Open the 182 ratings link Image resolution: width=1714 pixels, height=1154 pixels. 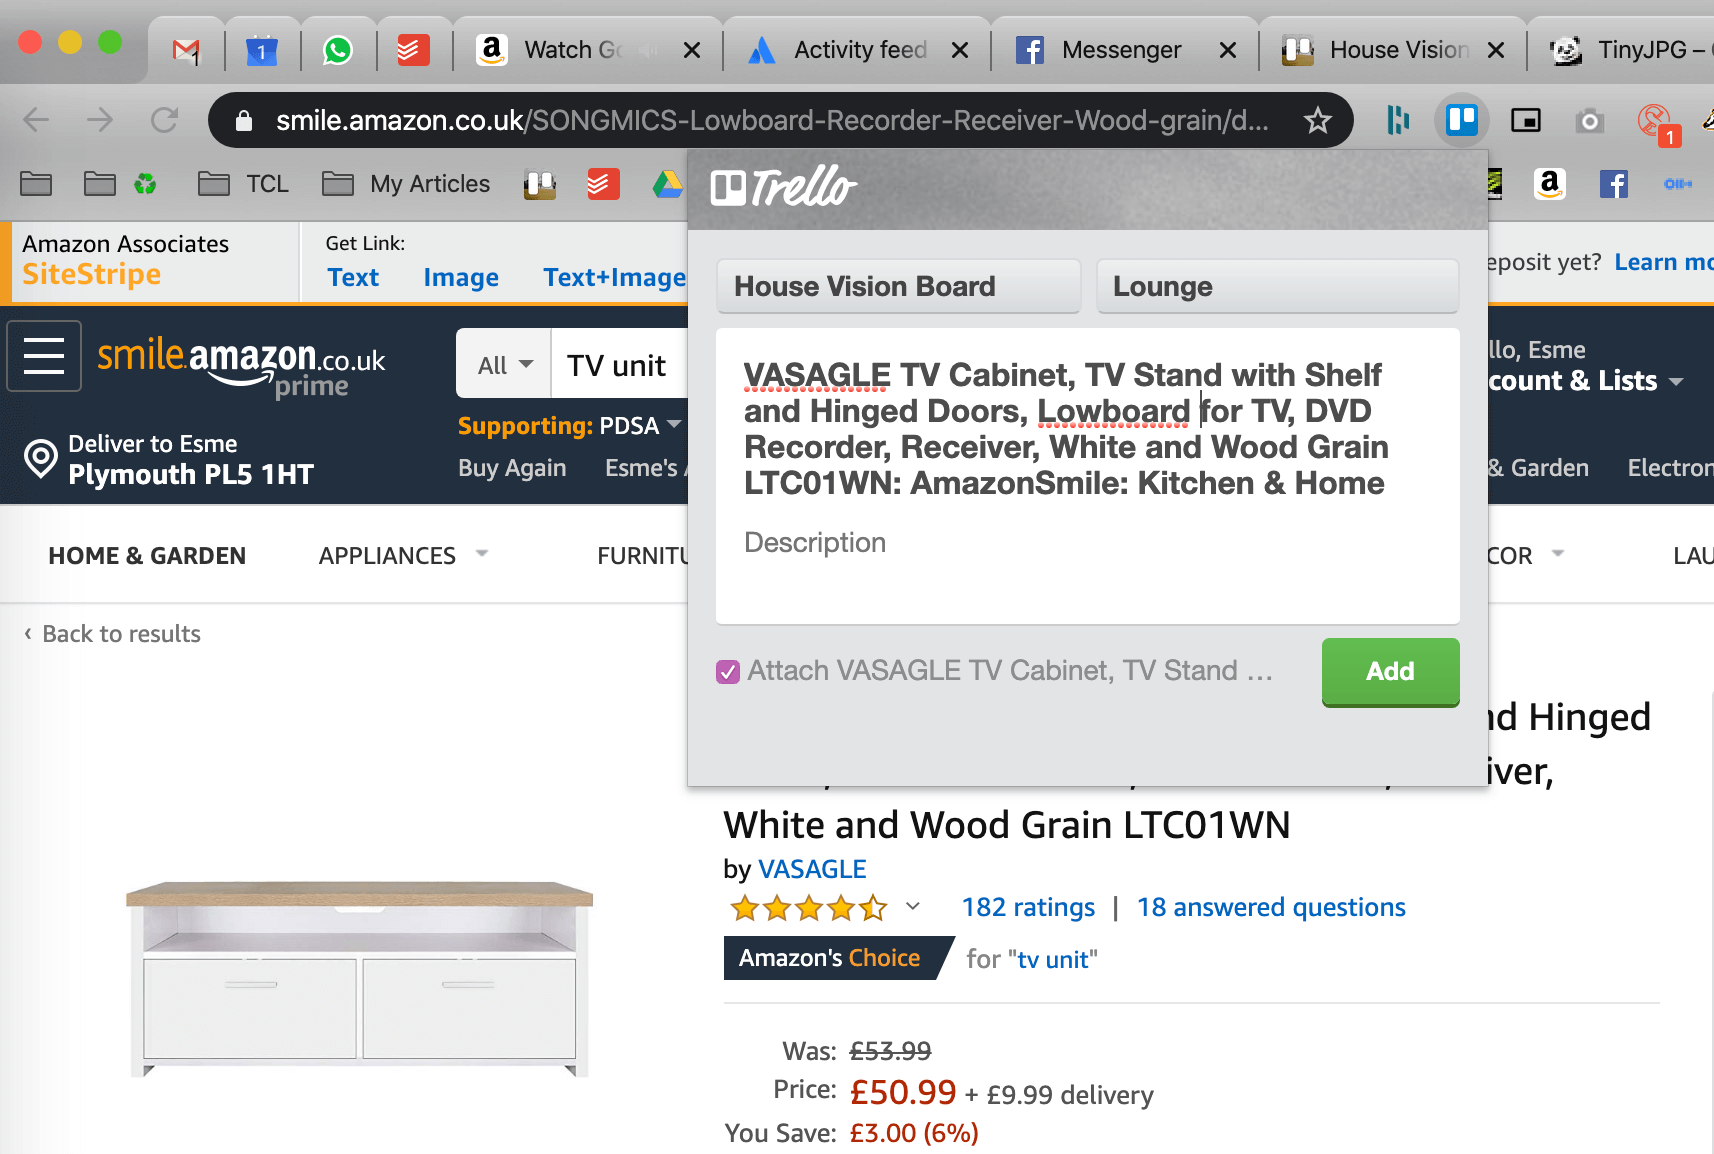pos(1028,907)
